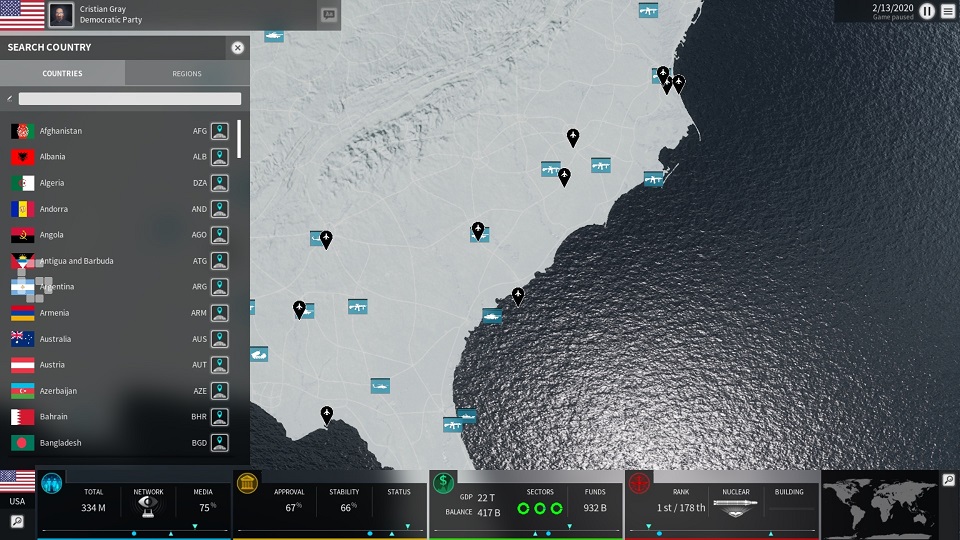This screenshot has height=540, width=960.
Task: Locate Albania with its map pin icon
Action: point(220,157)
